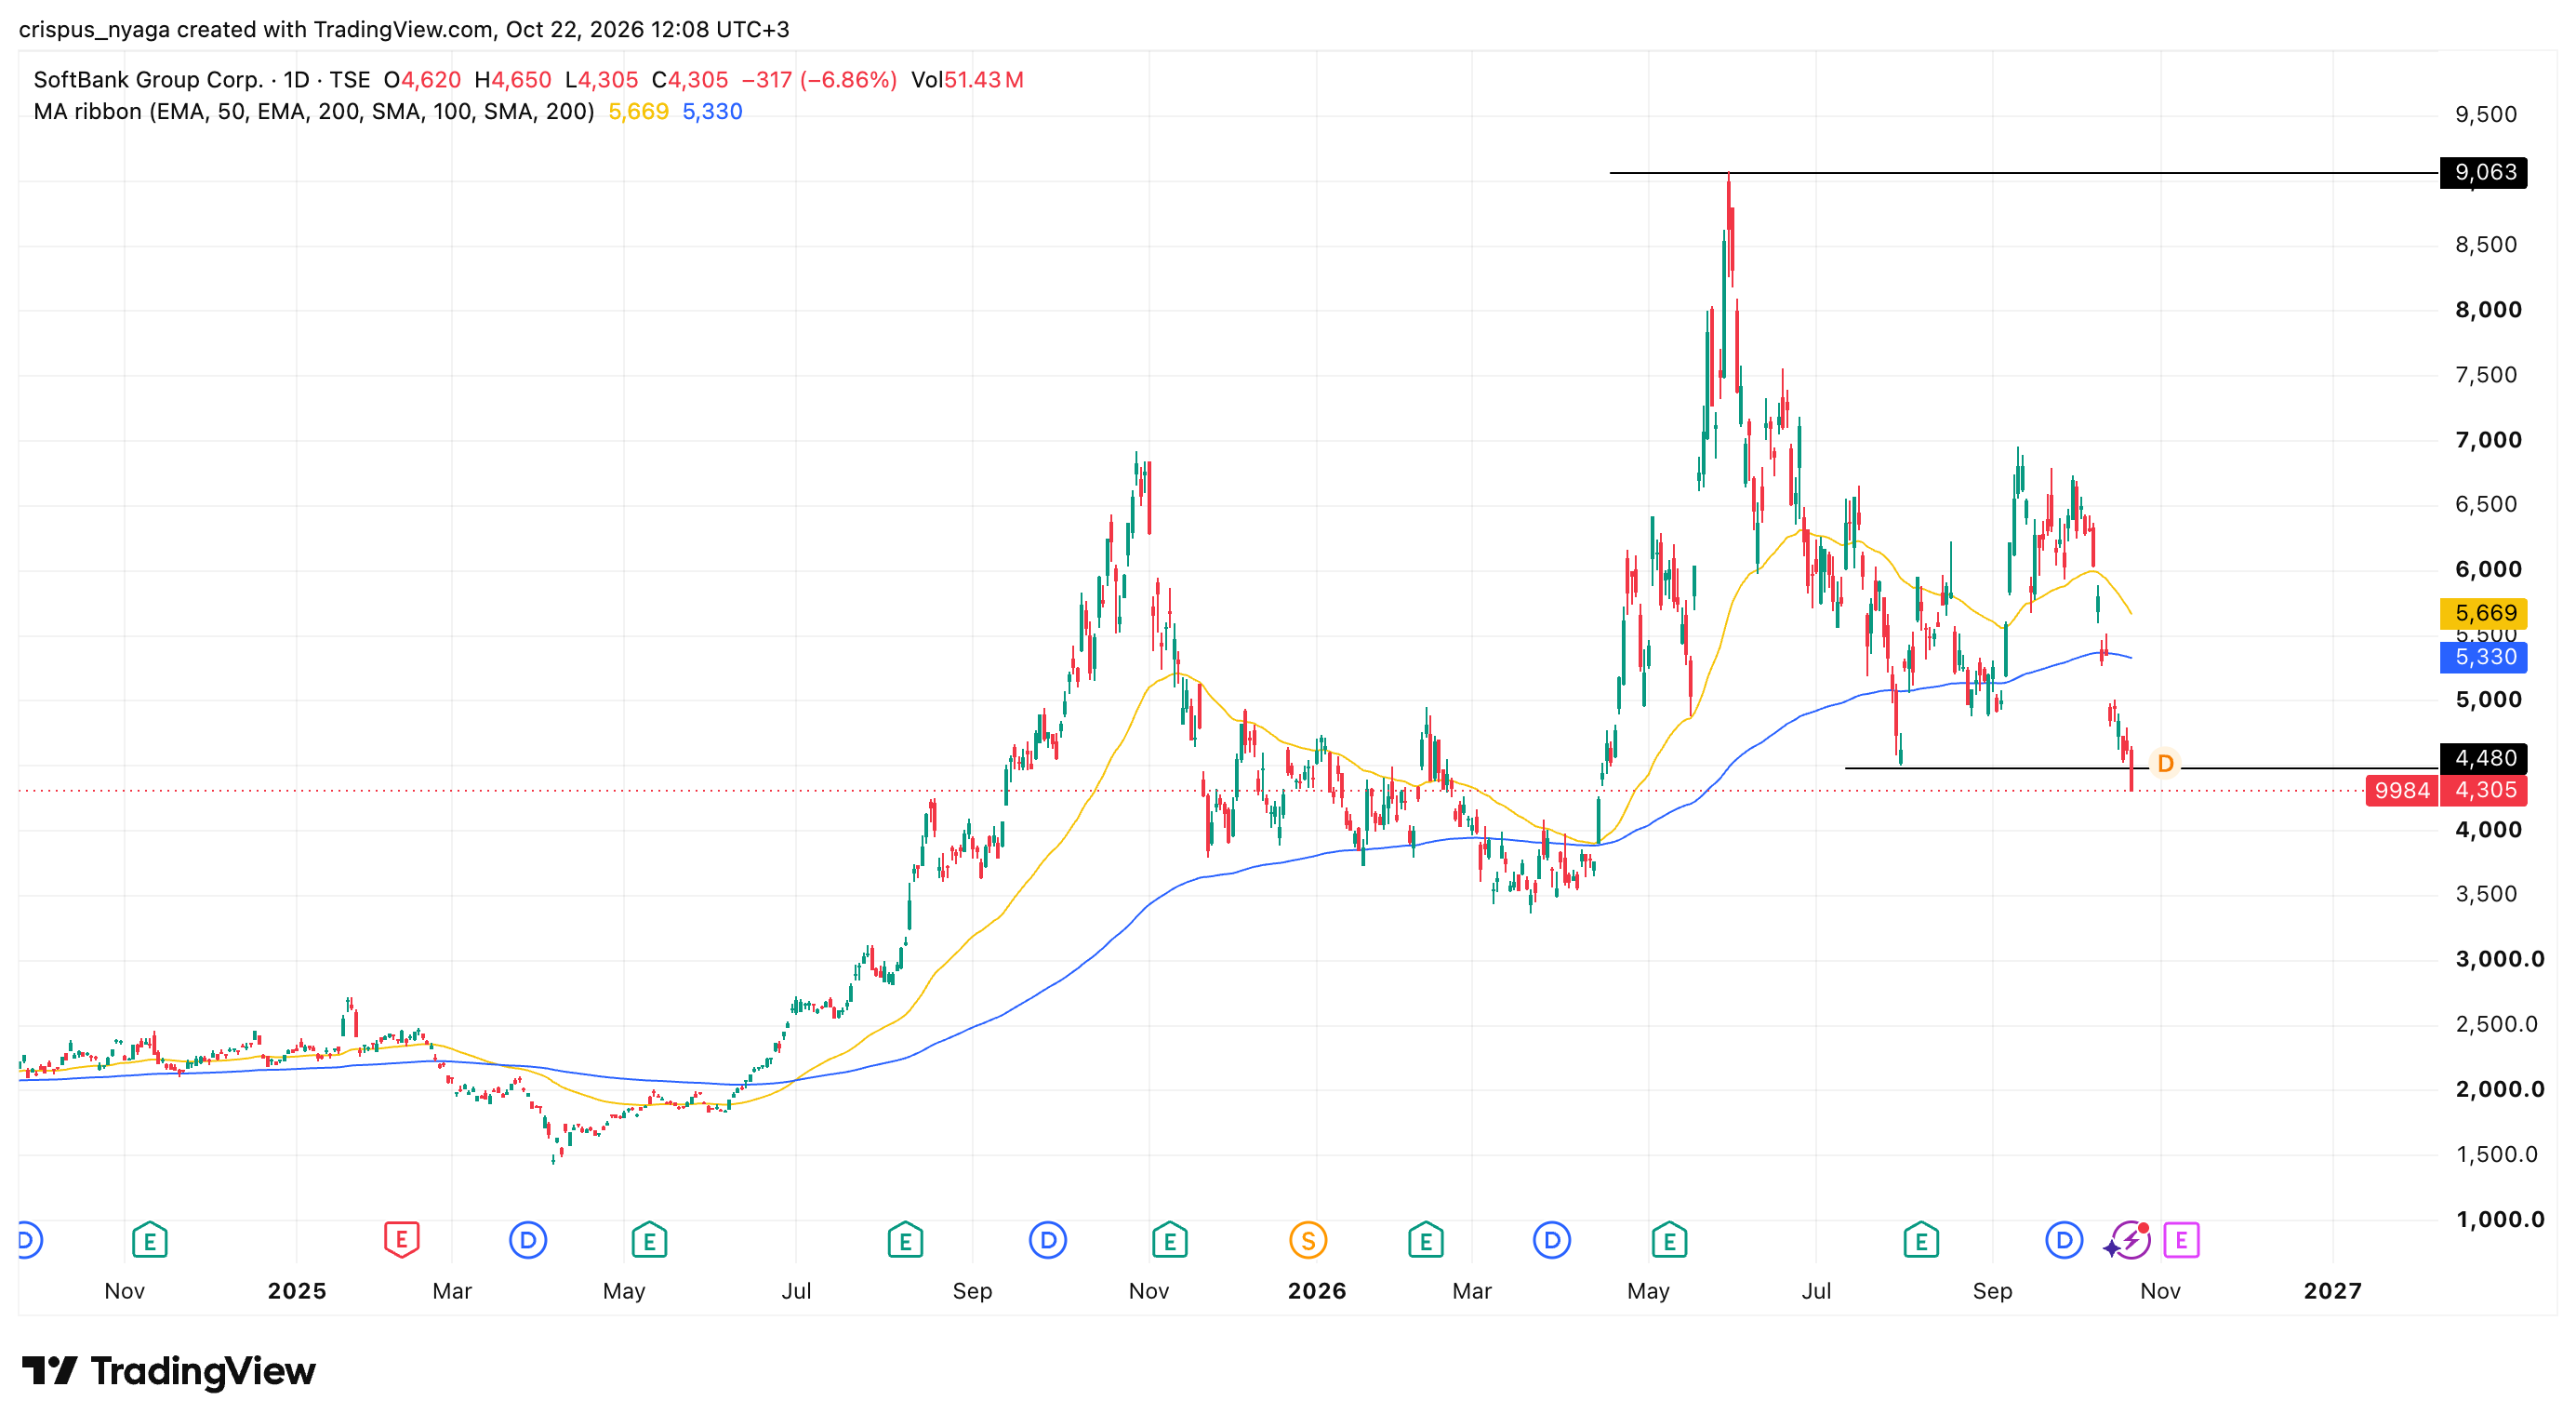Click the −317 (−6.86%) change value
The width and height of the screenshot is (2576, 1427).
tap(819, 80)
